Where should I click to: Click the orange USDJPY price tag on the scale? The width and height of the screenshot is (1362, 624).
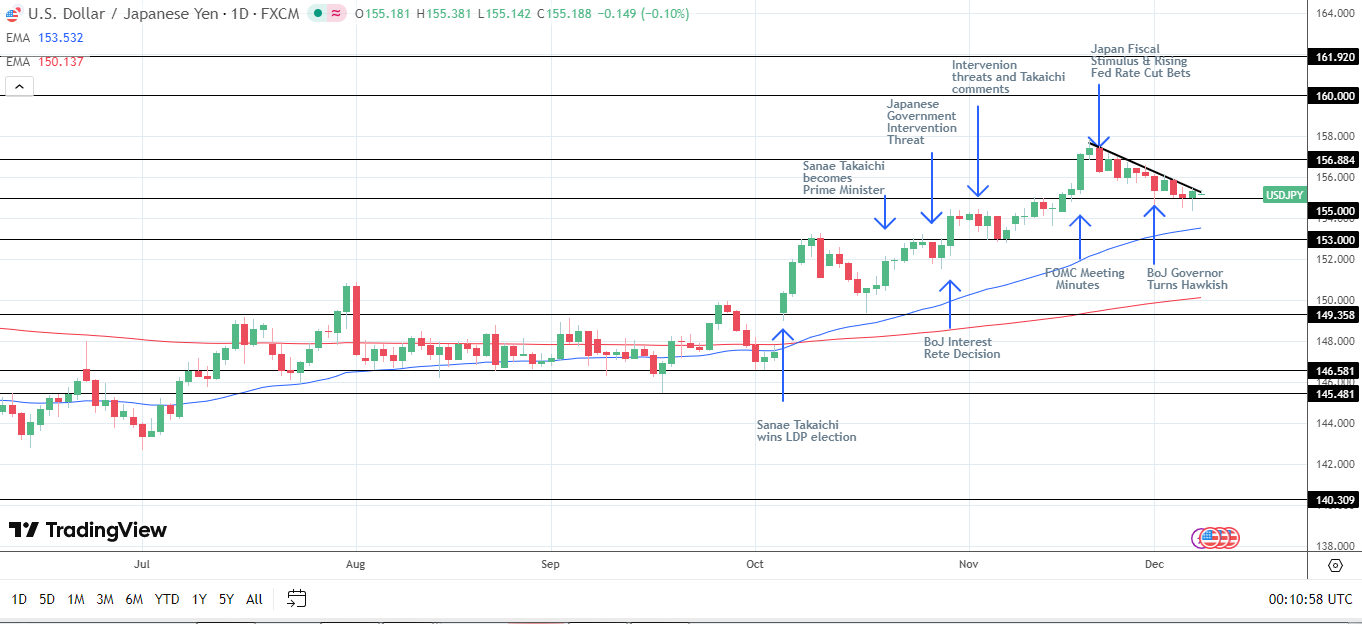[1283, 195]
